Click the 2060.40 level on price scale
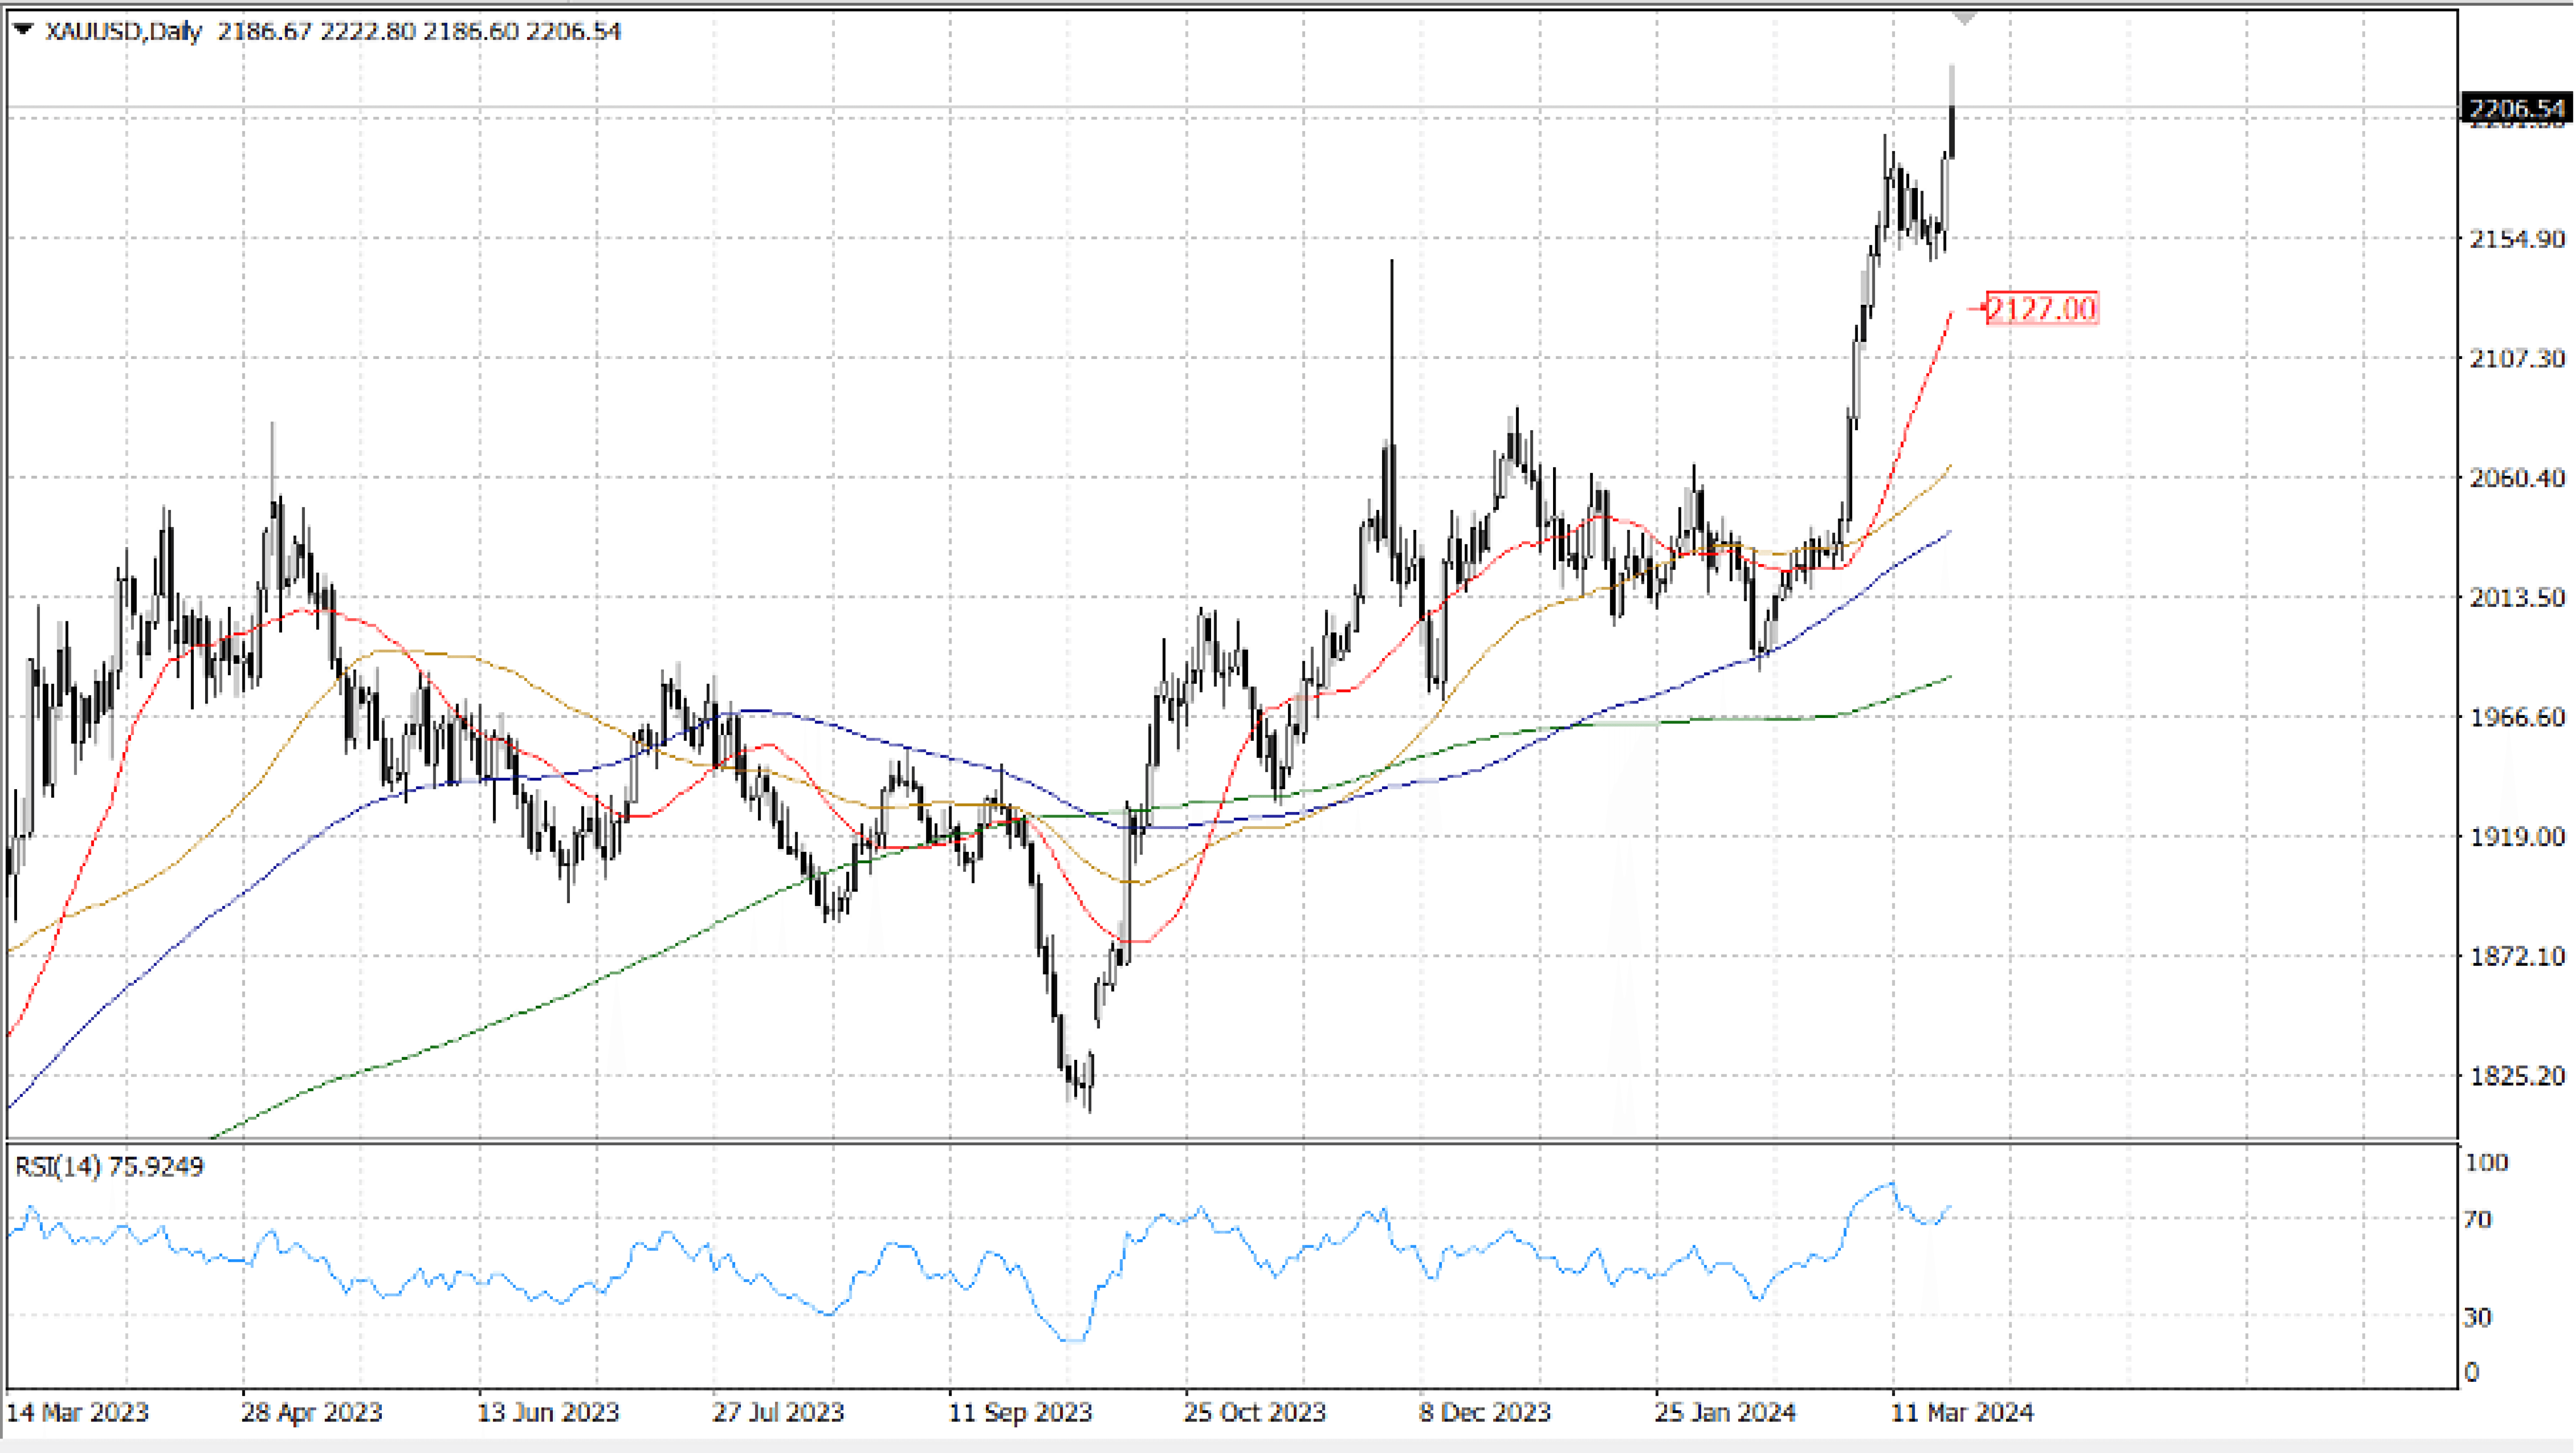Image resolution: width=2576 pixels, height=1453 pixels. point(2516,477)
